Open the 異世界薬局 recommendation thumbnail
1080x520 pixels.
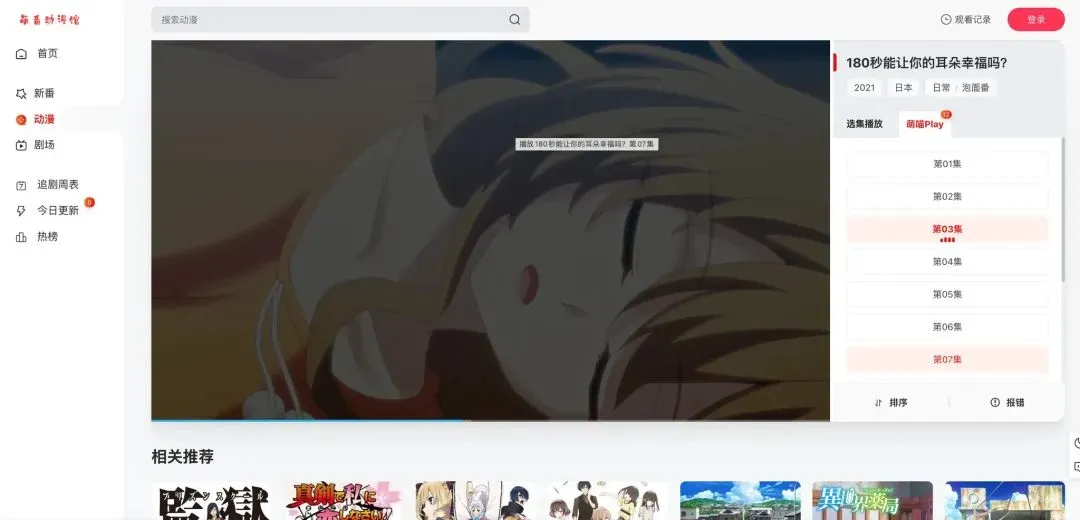pyautogui.click(x=873, y=501)
